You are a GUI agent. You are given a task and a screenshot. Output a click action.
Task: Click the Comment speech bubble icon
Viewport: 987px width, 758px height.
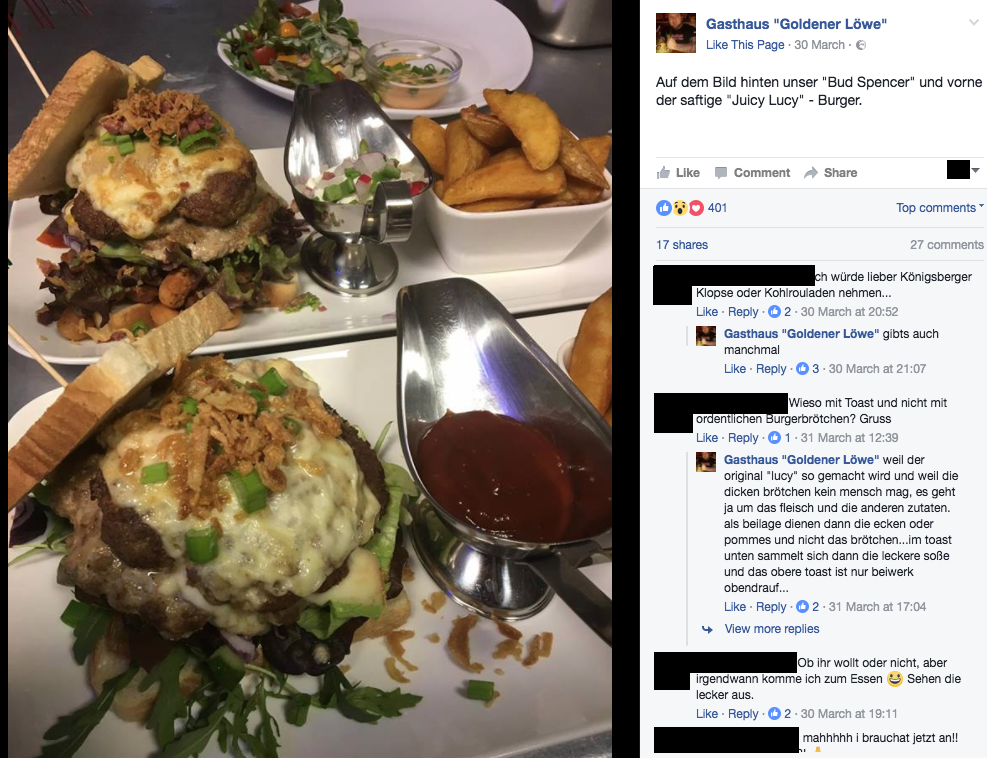(x=721, y=173)
